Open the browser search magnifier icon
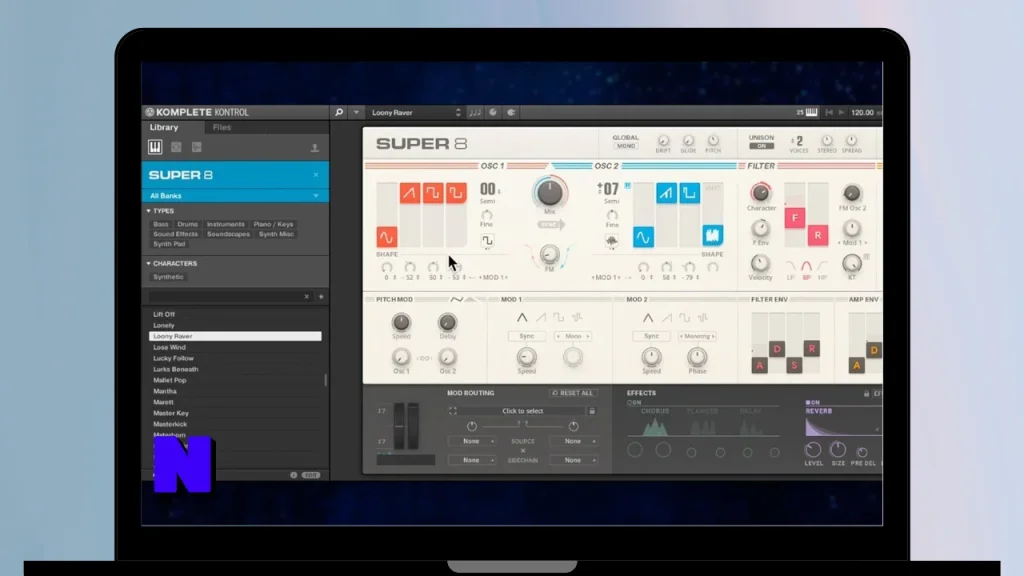 [x=339, y=112]
